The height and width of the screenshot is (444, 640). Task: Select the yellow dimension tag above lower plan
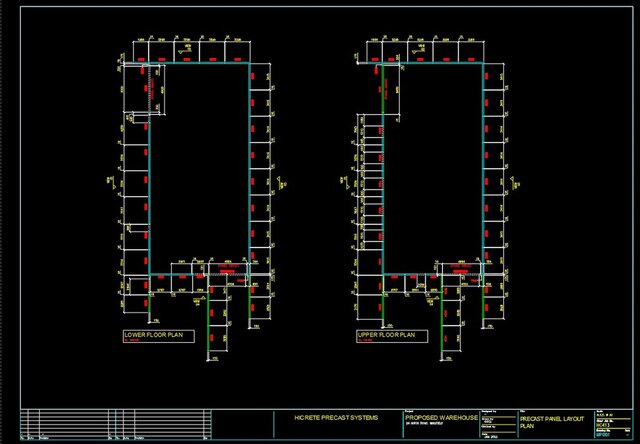pos(184,45)
